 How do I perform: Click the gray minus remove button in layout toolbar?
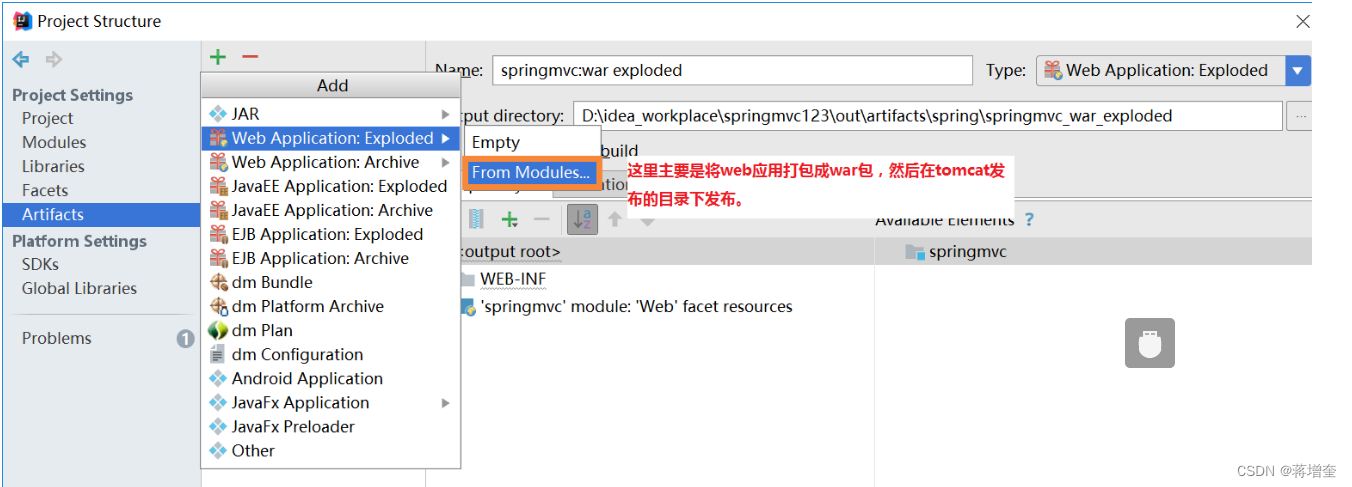[x=542, y=219]
